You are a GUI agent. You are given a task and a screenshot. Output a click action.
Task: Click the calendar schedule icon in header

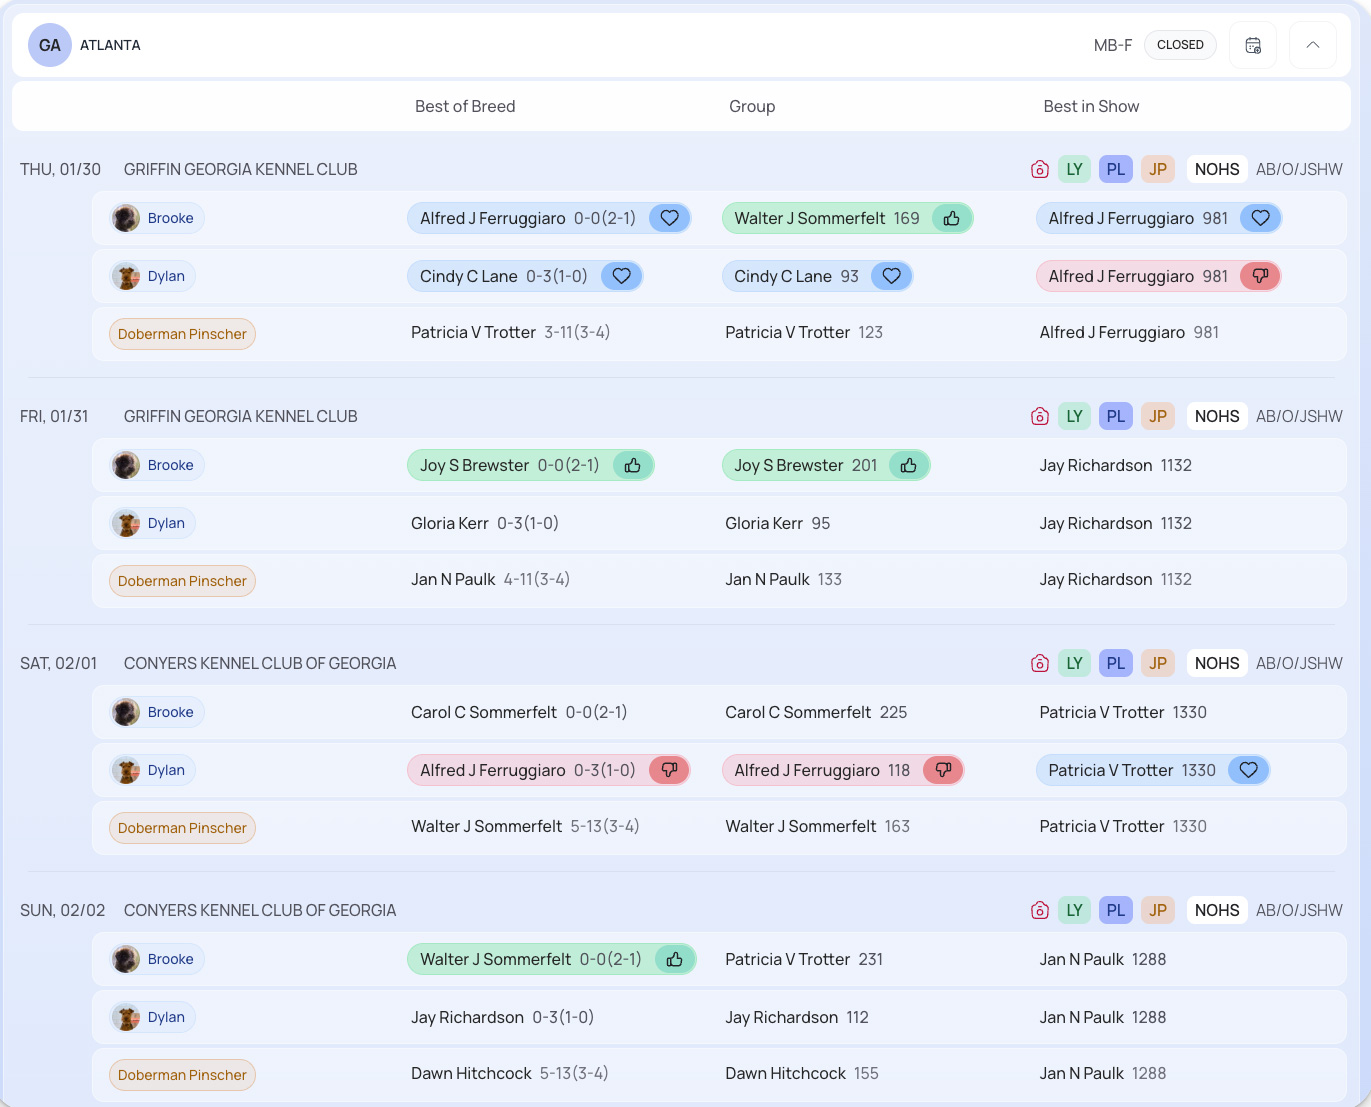(1252, 45)
